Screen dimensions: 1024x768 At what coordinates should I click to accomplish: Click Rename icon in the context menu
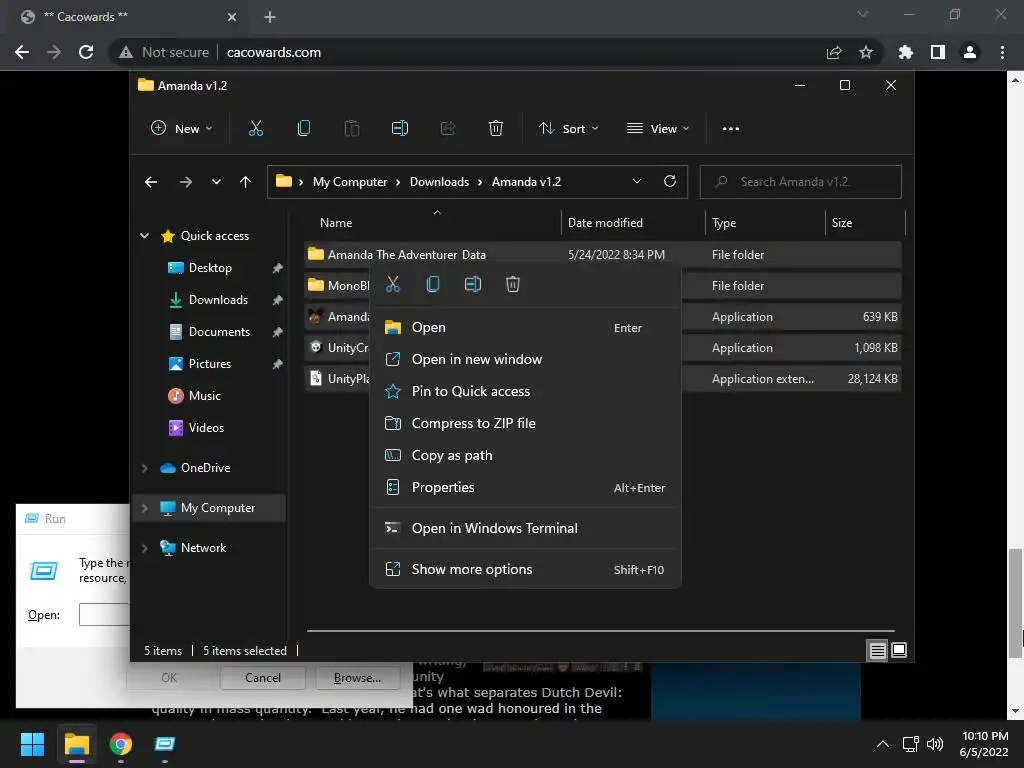pos(473,284)
